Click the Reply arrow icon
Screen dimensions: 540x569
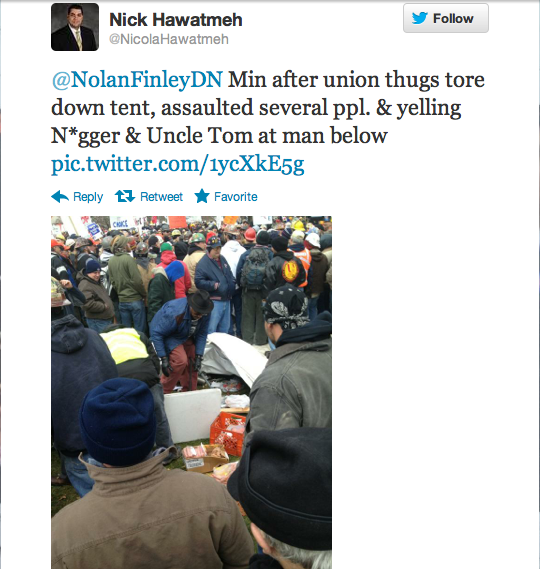click(60, 196)
